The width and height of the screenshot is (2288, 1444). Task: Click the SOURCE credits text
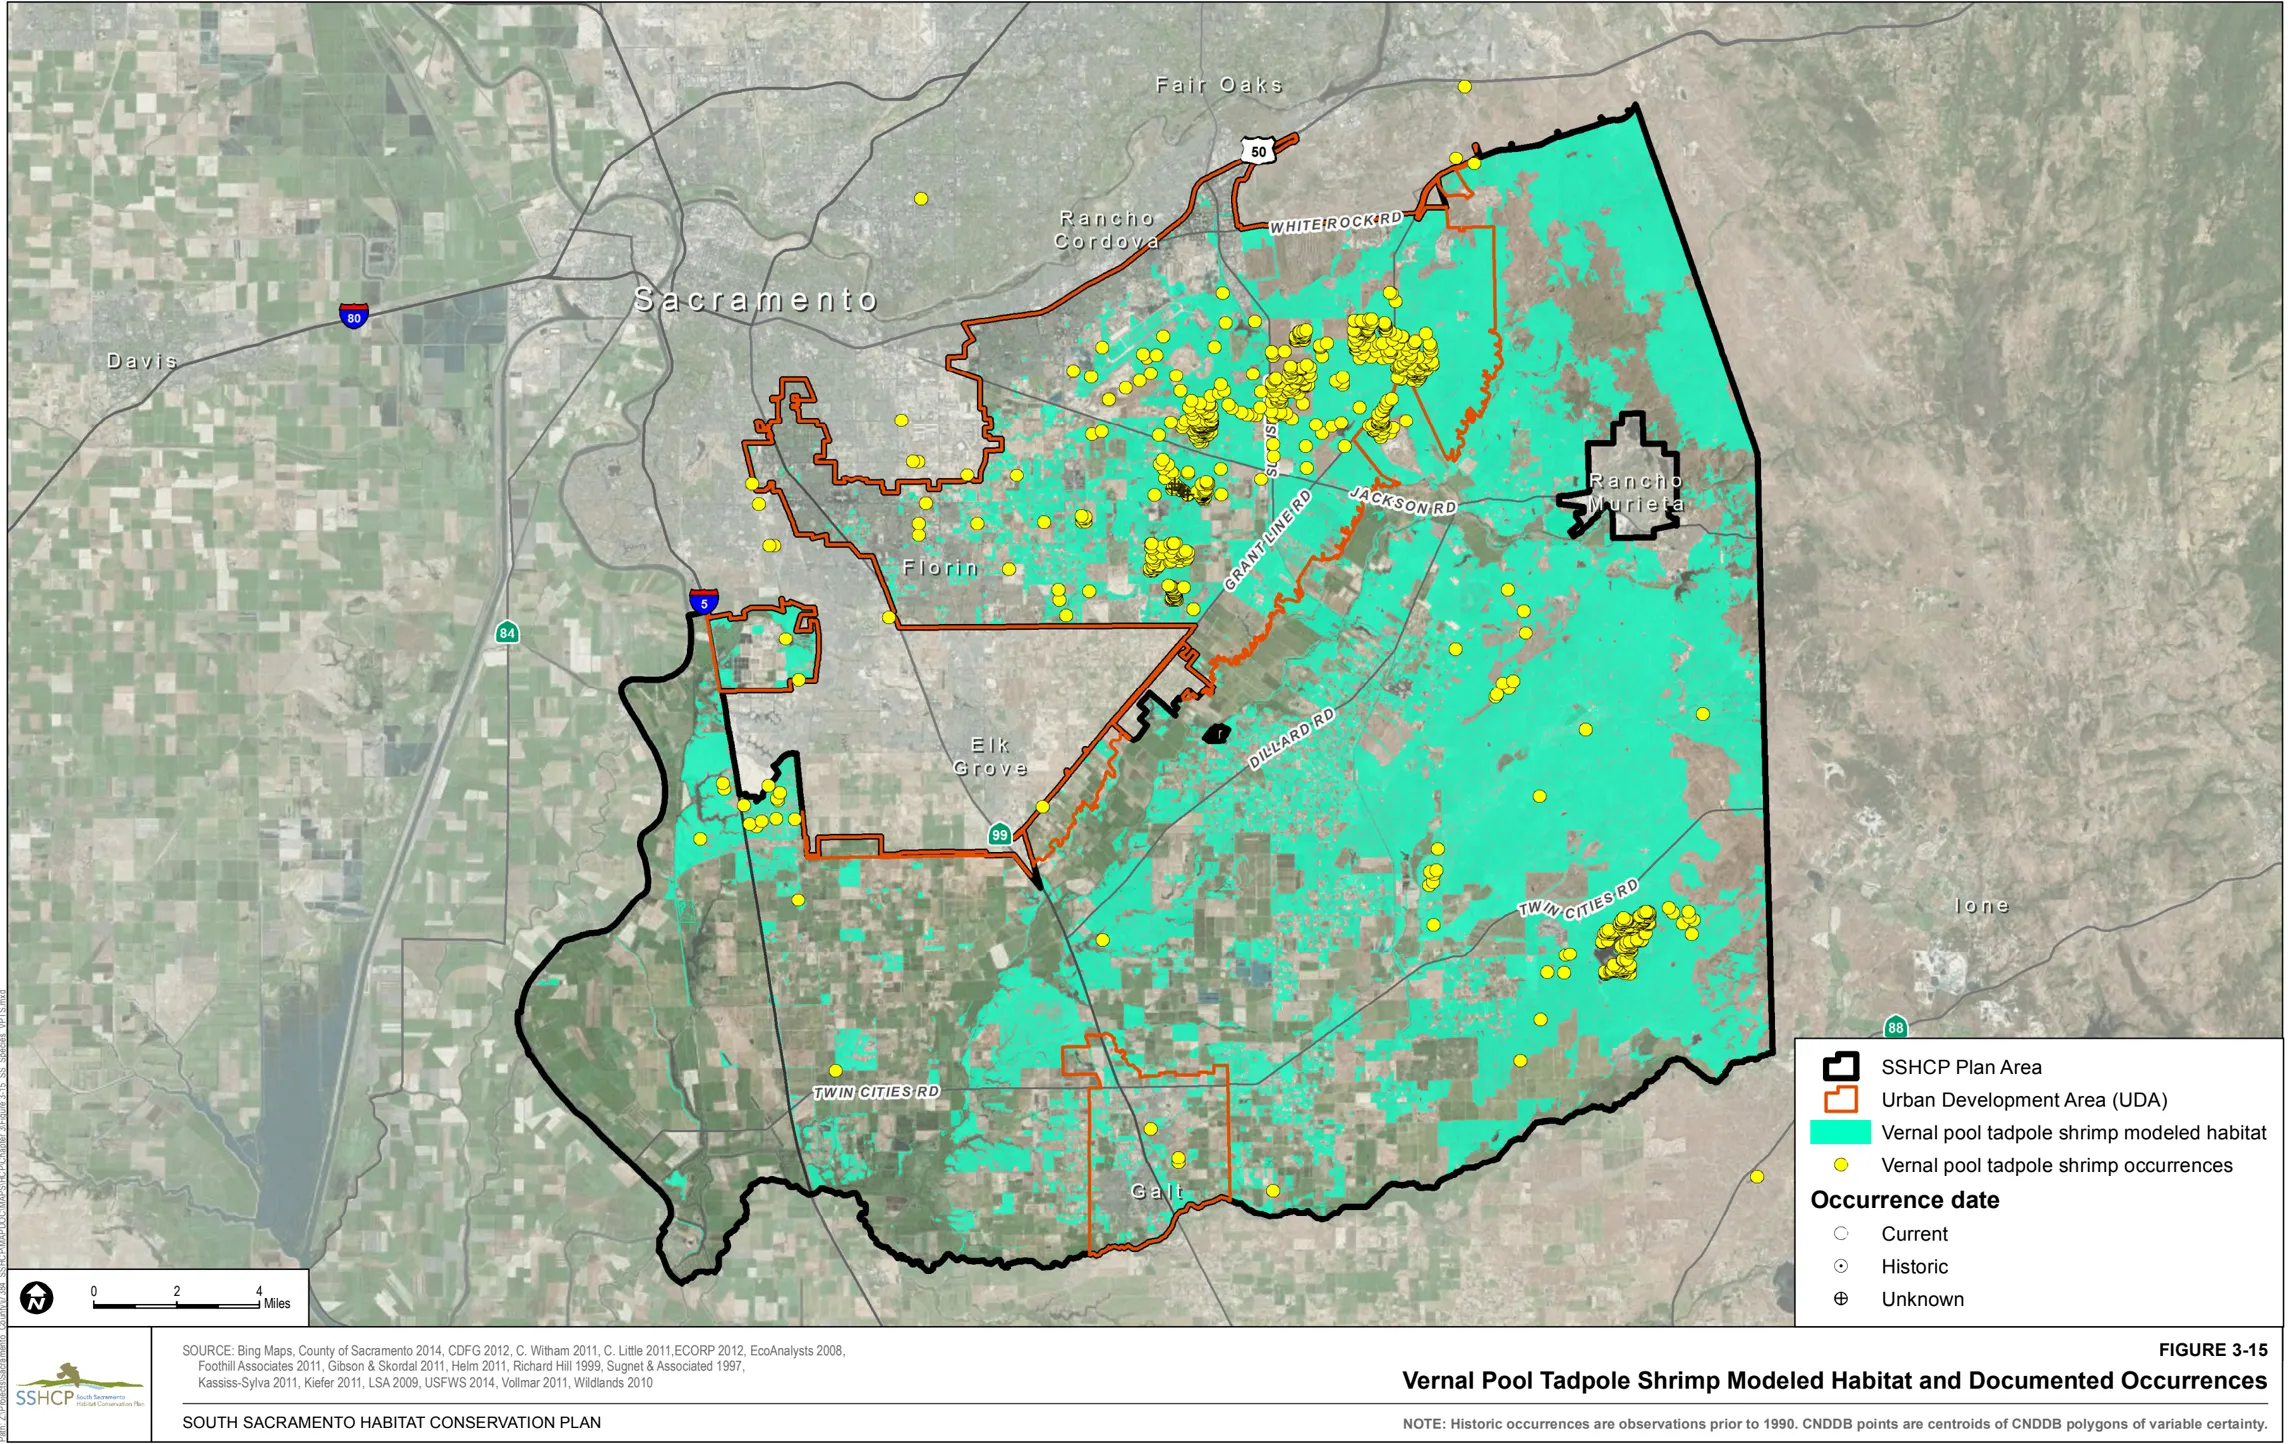click(513, 1367)
